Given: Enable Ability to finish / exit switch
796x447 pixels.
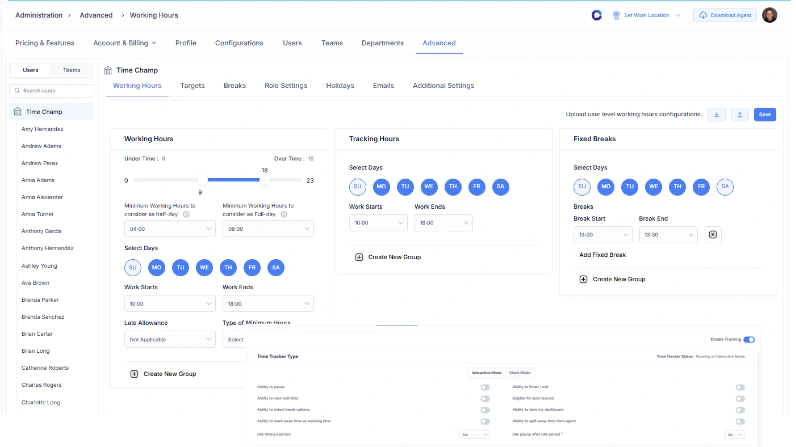Looking at the screenshot, I should [740, 387].
